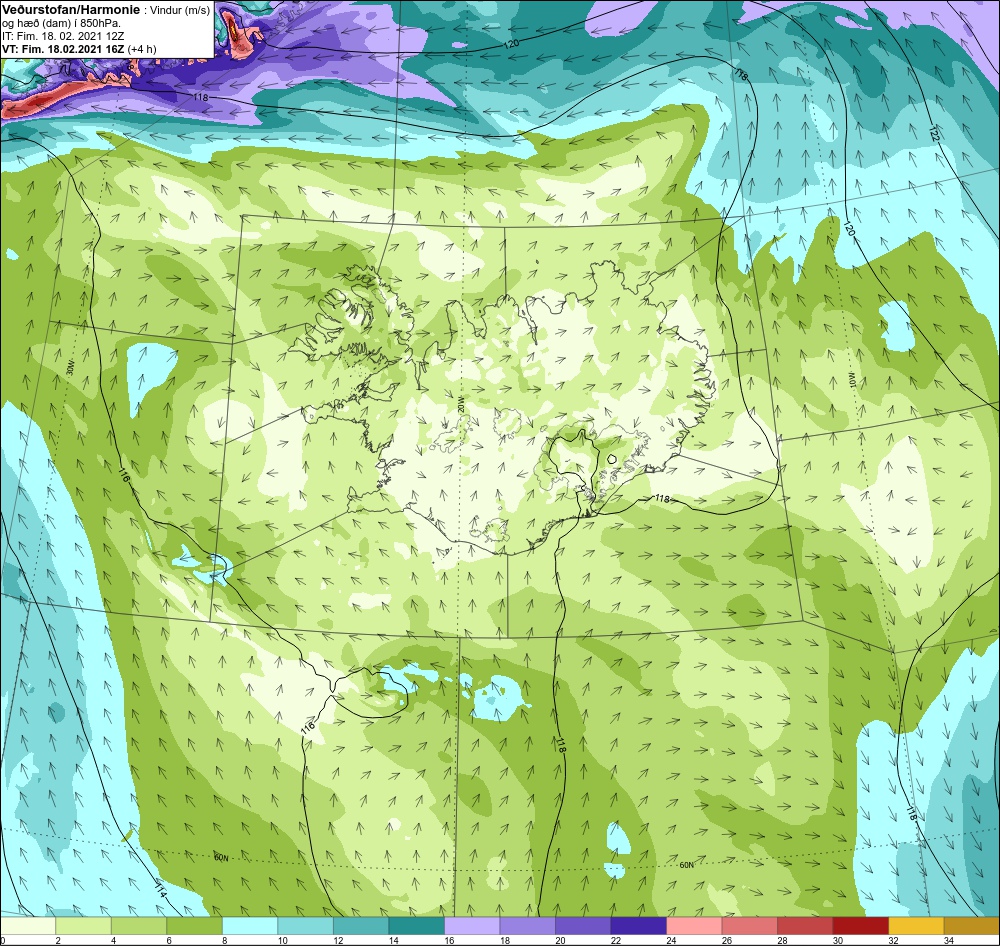Select the 'VT: Fim. 18.02.2021 16Z (+4 h)' line

click(79, 48)
